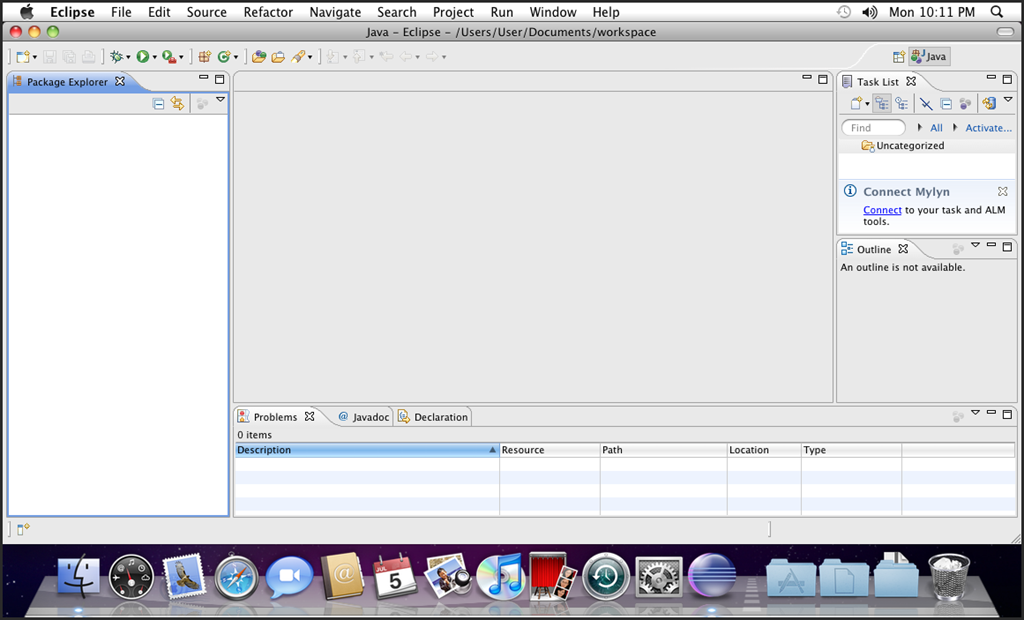Click the Connect hyperlink for Mylyn
Screen dimensions: 1024x620
click(x=882, y=210)
